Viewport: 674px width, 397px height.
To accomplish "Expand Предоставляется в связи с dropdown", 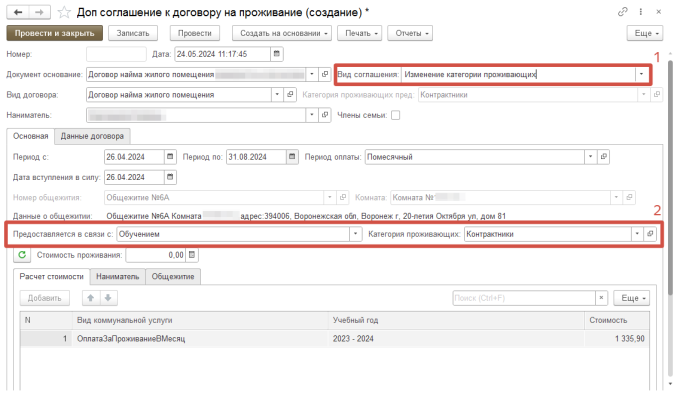I will [355, 234].
